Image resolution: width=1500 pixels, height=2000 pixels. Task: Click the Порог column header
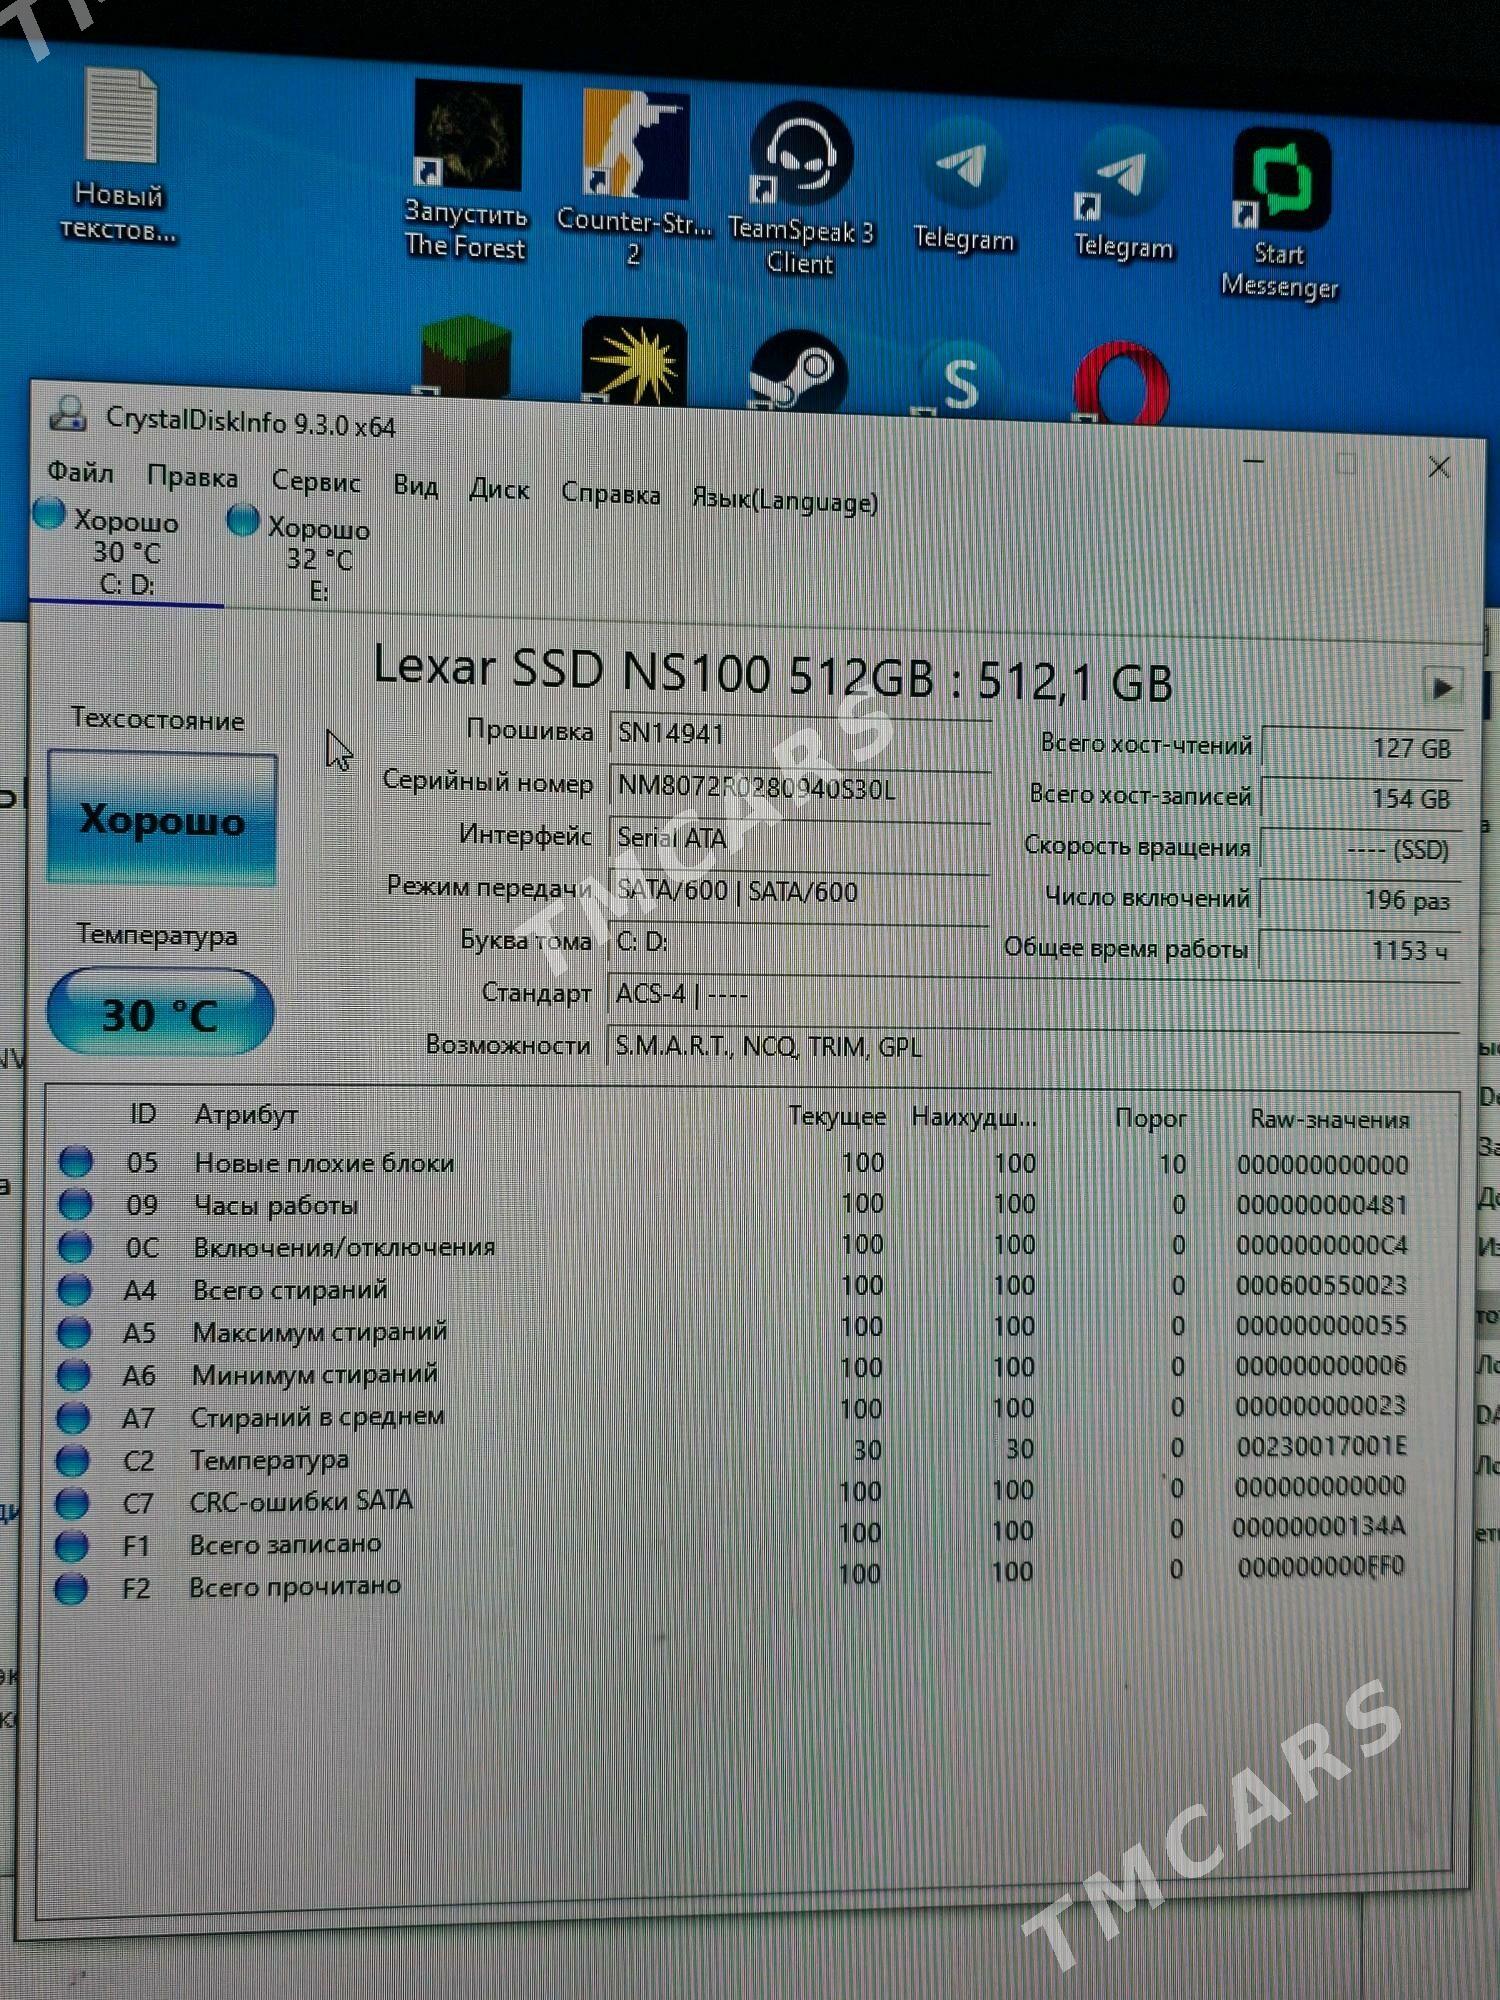pos(1150,1118)
